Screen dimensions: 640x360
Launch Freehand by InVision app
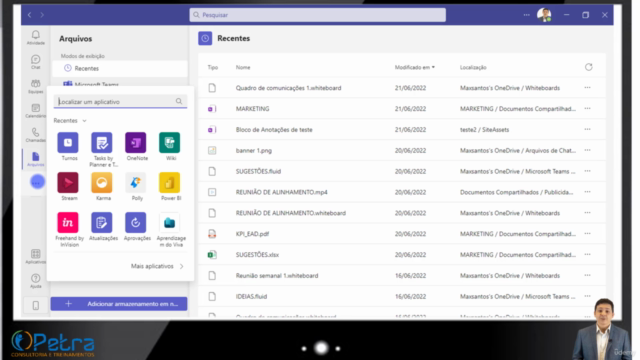(68, 222)
